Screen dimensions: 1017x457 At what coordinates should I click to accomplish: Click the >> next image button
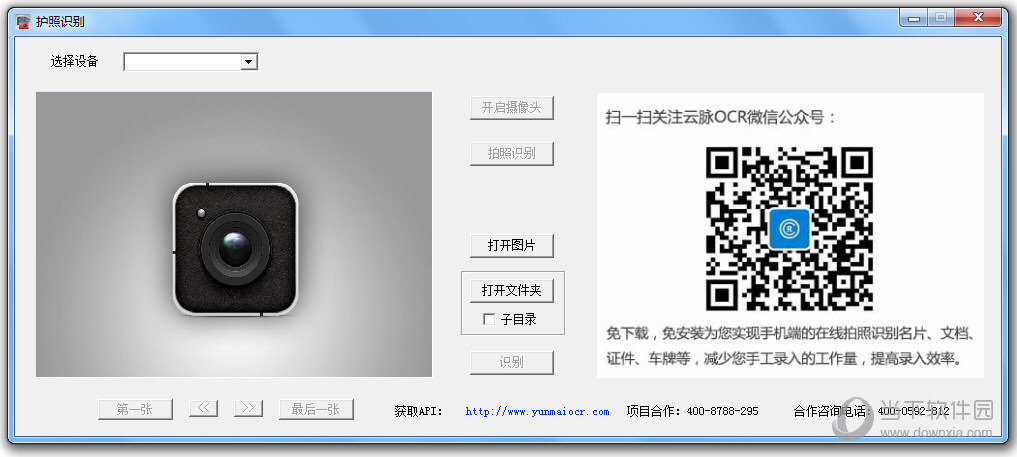tap(248, 408)
